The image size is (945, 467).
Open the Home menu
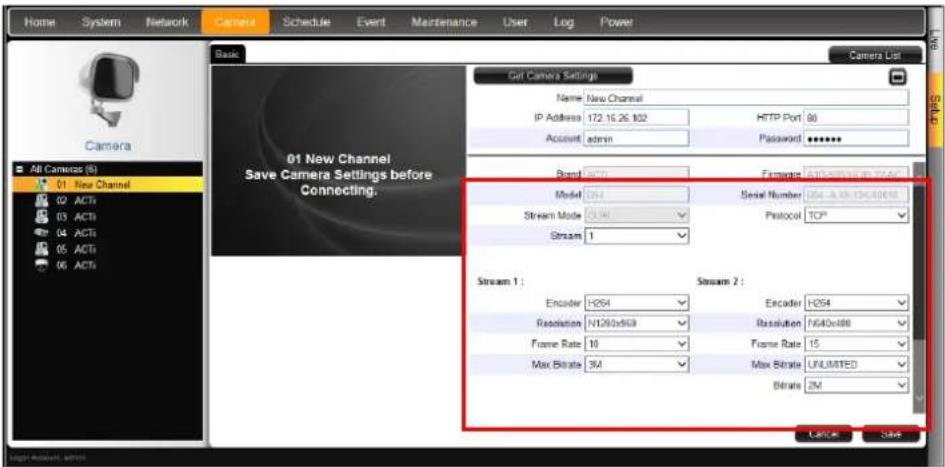[x=40, y=22]
